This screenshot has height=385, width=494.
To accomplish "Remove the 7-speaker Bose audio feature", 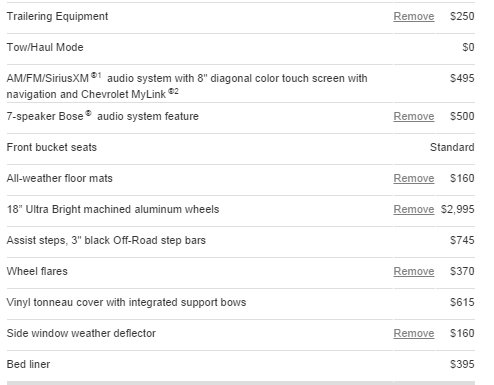I will click(x=414, y=116).
